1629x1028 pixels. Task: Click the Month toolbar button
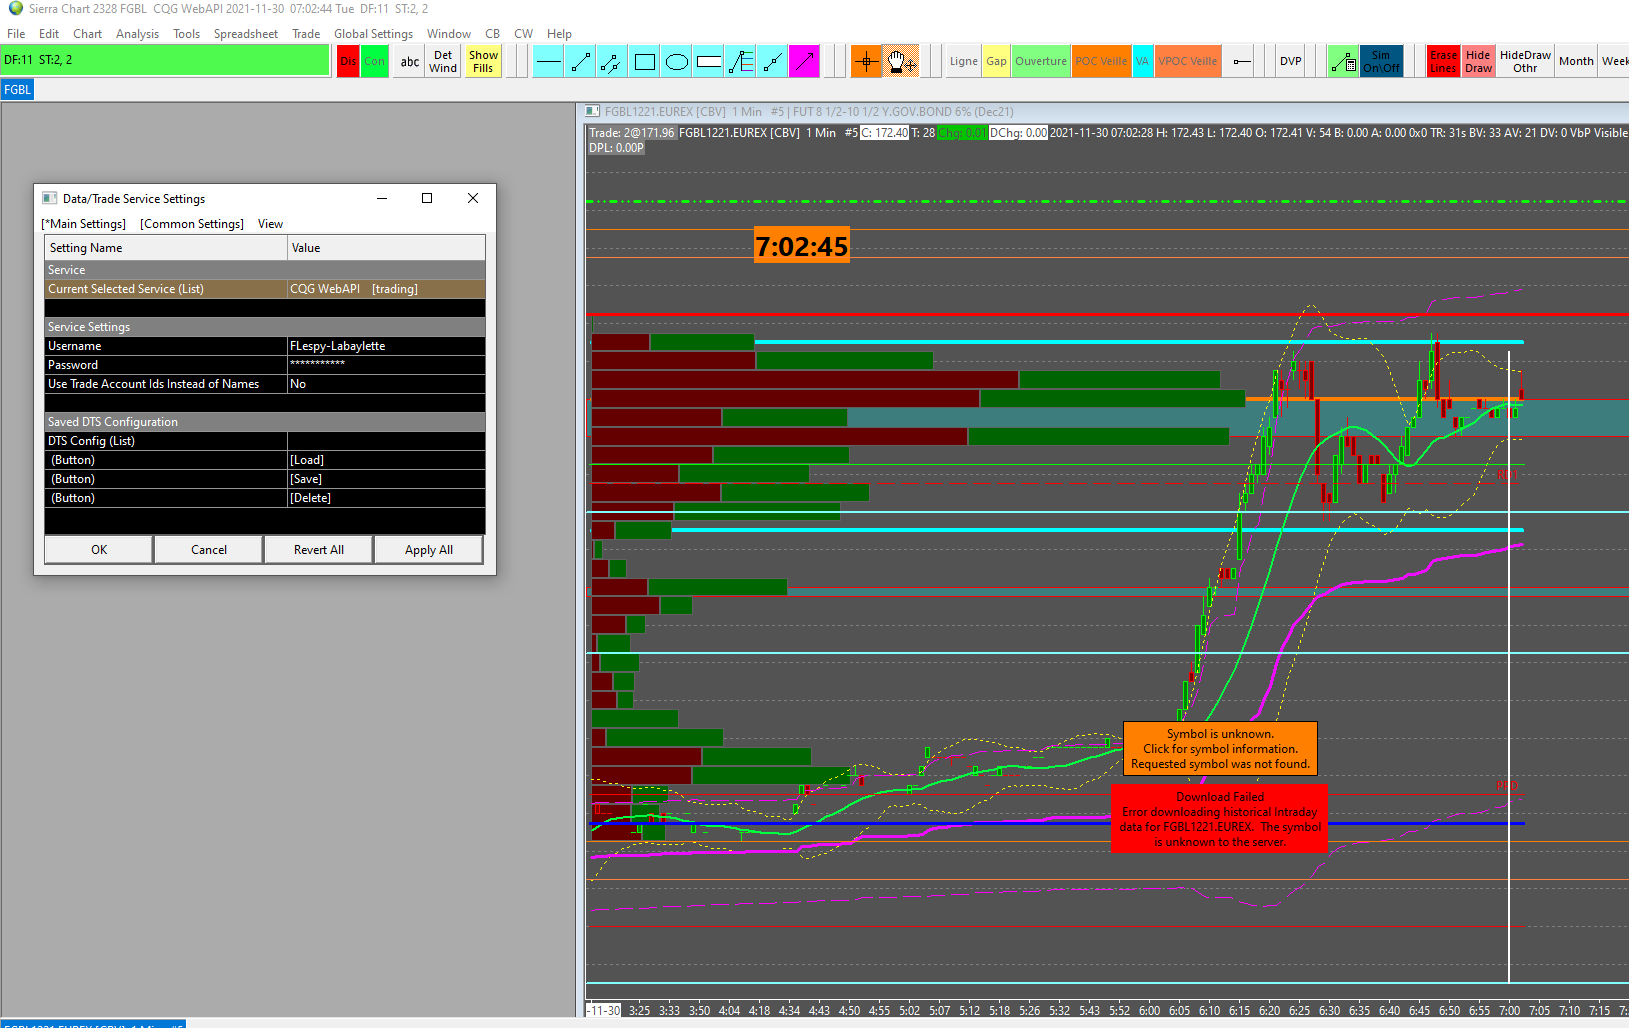tap(1576, 62)
